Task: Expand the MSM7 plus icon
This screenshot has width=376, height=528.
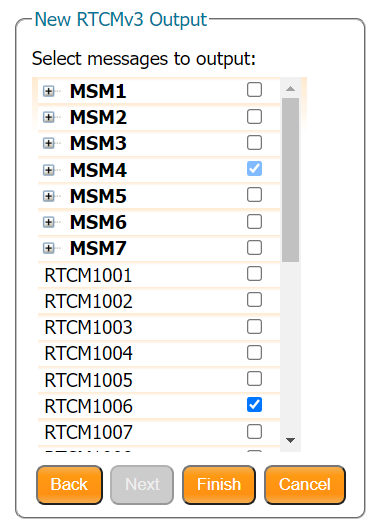Action: click(x=48, y=249)
